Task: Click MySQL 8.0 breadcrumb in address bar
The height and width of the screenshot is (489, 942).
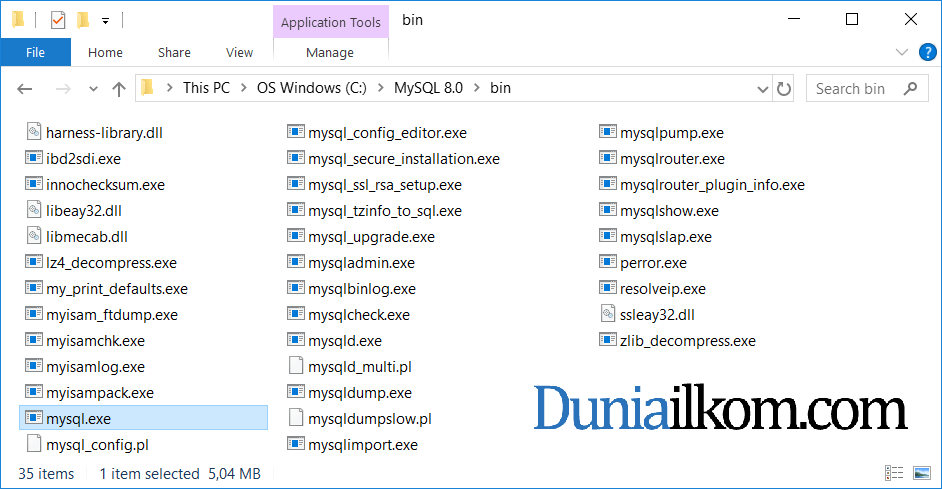Action: [x=428, y=88]
